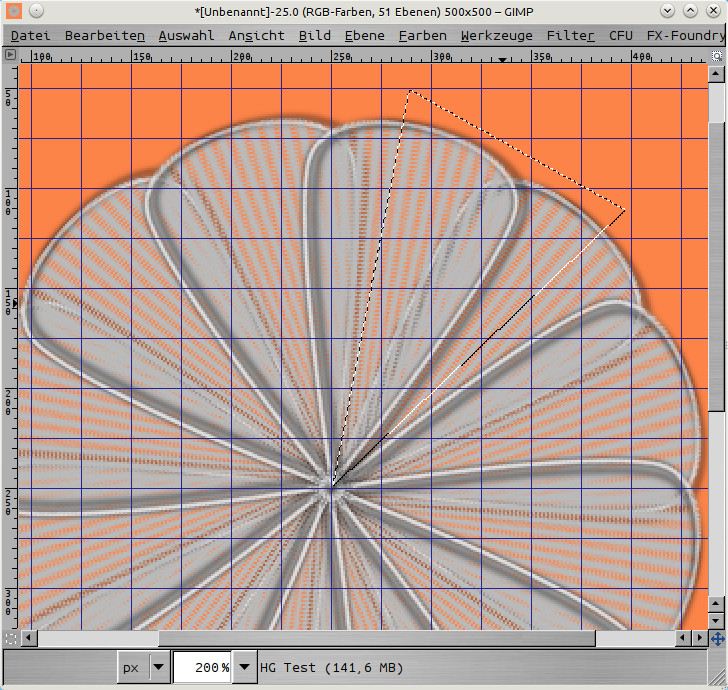This screenshot has width=728, height=690.
Task: Click the GIMP window menu icon in title bar
Action: point(13,11)
